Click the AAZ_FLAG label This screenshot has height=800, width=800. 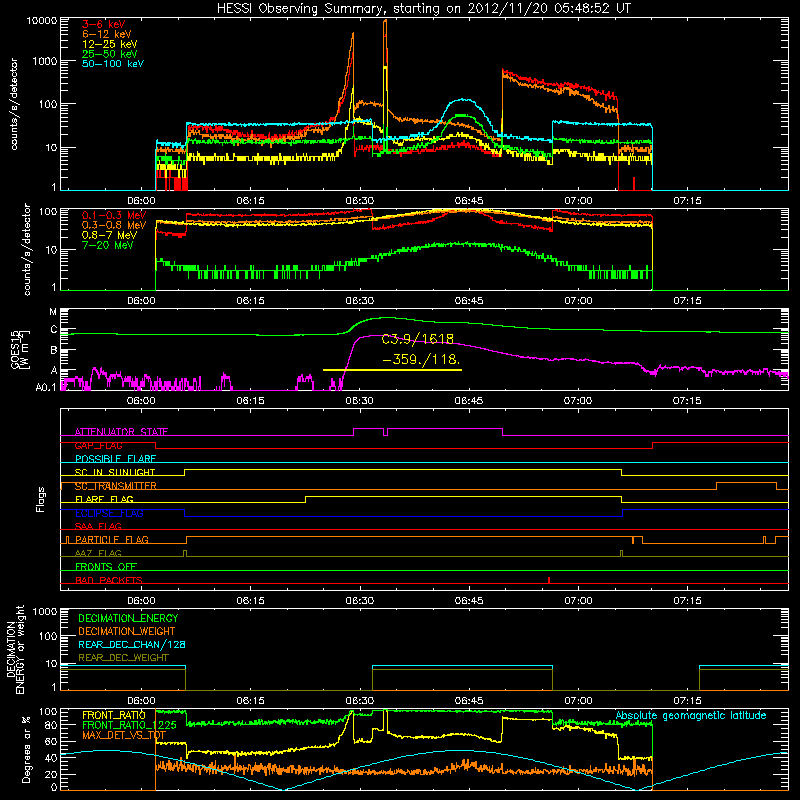click(98, 553)
